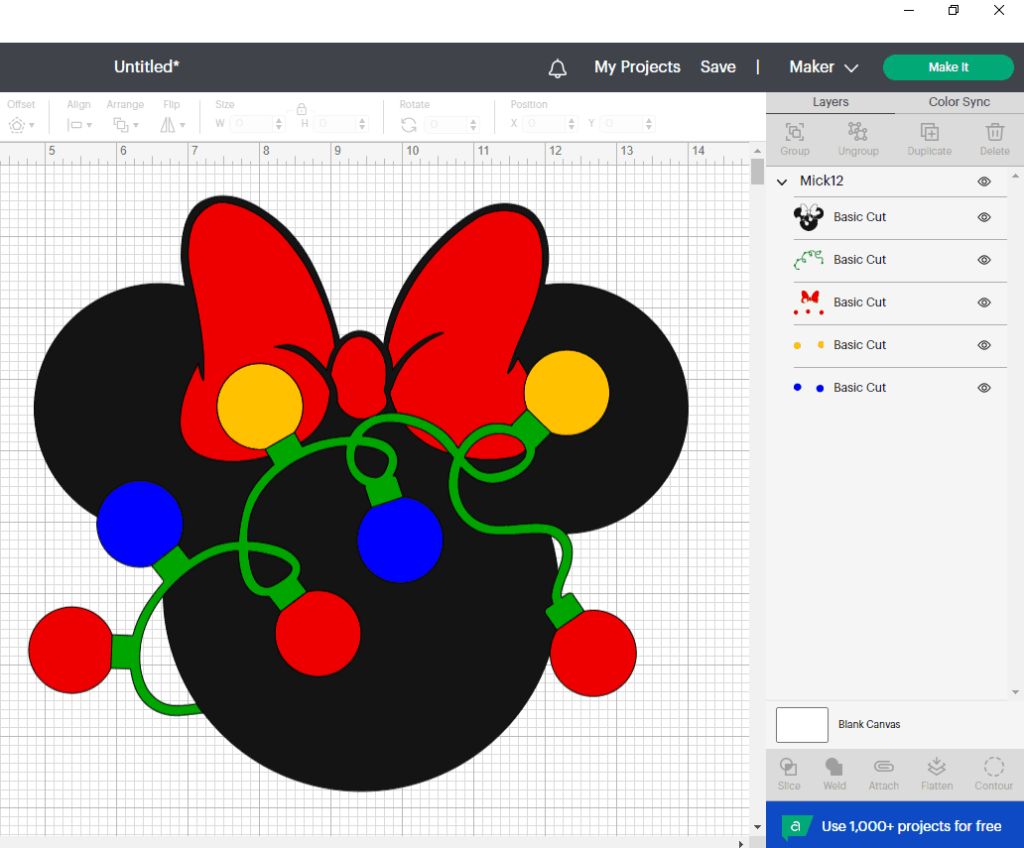Click the Duplicate layer icon
Screen dimensions: 1024x848
pos(929,133)
